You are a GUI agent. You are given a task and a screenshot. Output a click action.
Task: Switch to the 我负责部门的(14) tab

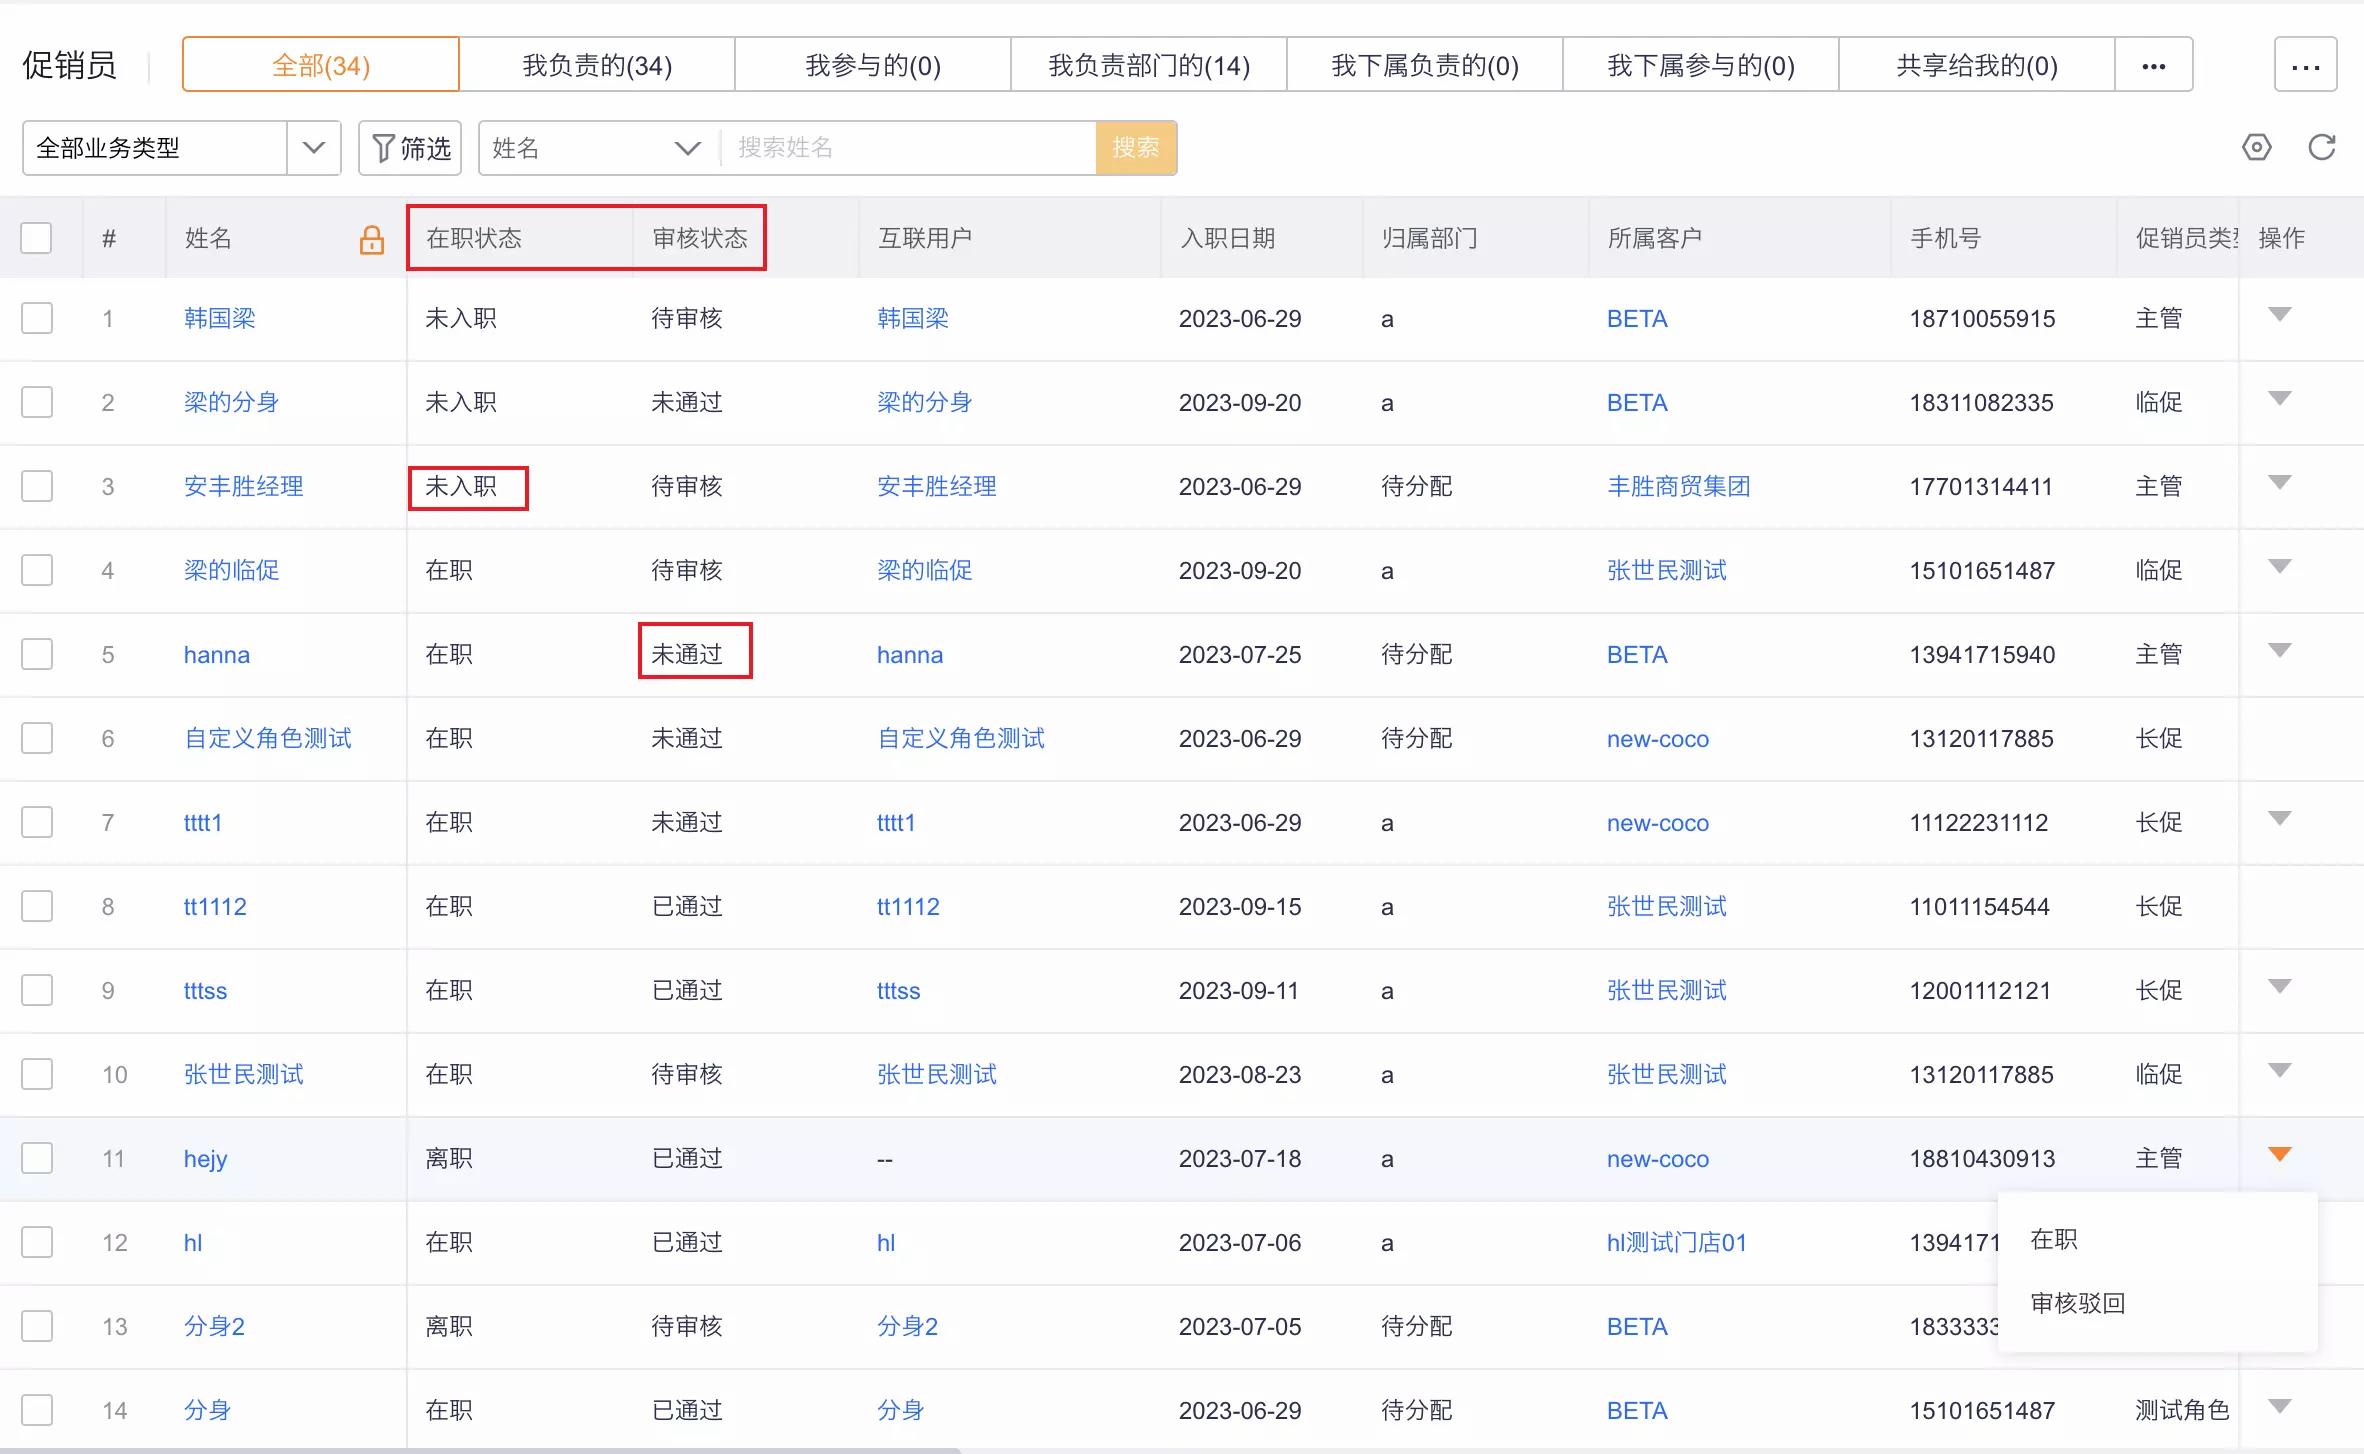click(x=1149, y=64)
